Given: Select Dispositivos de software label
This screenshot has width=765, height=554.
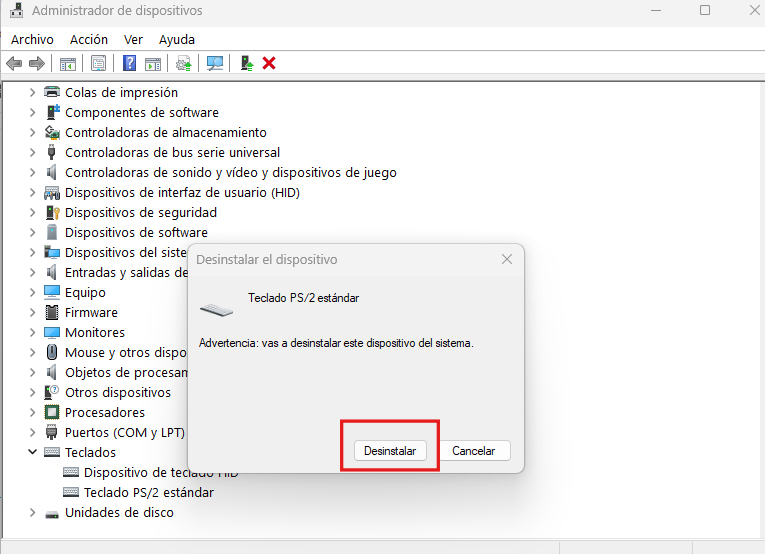Looking at the screenshot, I should [x=137, y=233].
